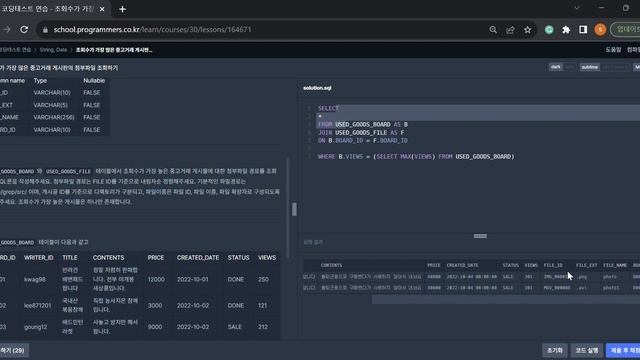
Task: Bookmark this page with the star
Action: tap(527, 29)
